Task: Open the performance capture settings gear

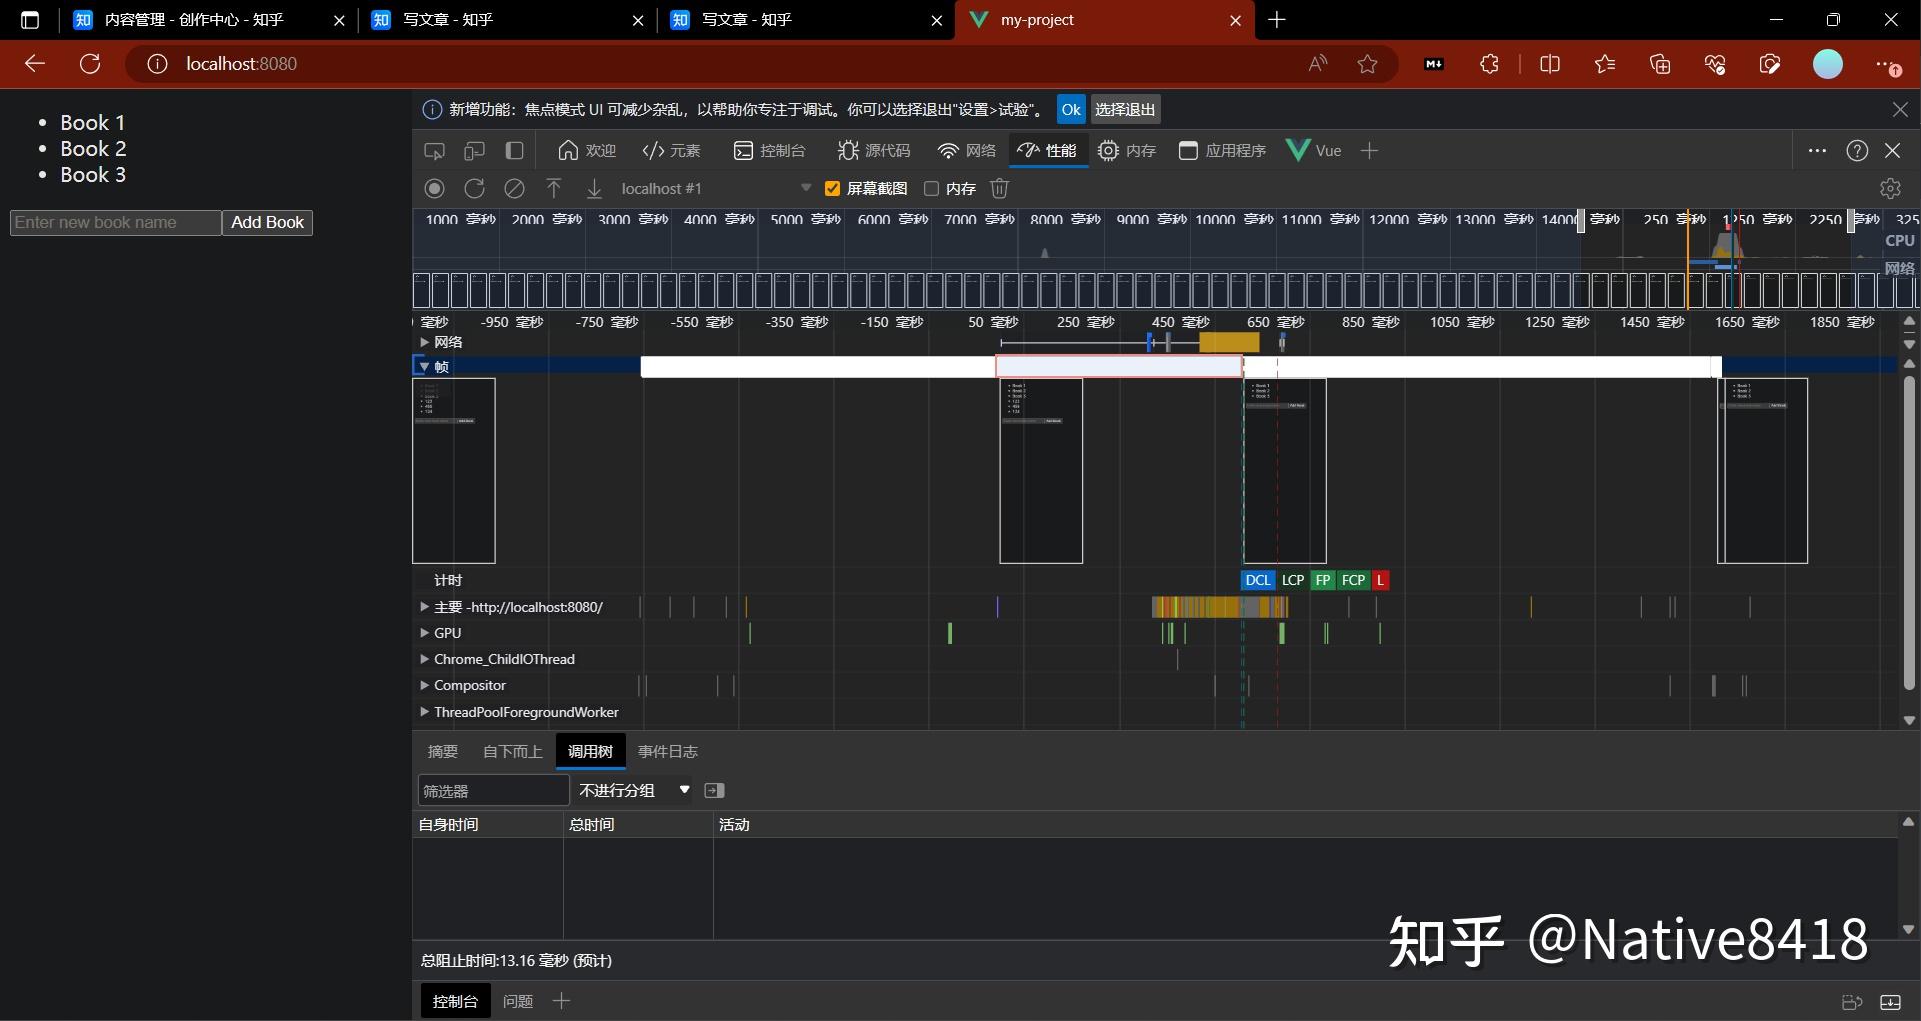Action: [x=1890, y=188]
